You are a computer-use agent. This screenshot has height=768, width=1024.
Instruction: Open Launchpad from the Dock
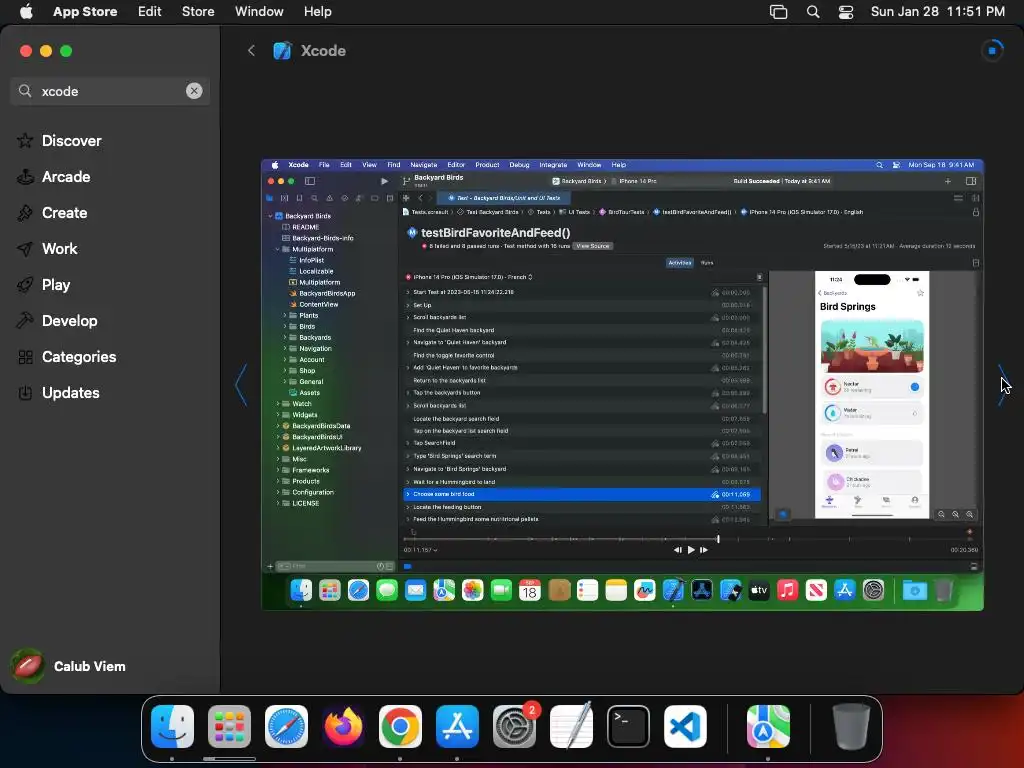(229, 726)
